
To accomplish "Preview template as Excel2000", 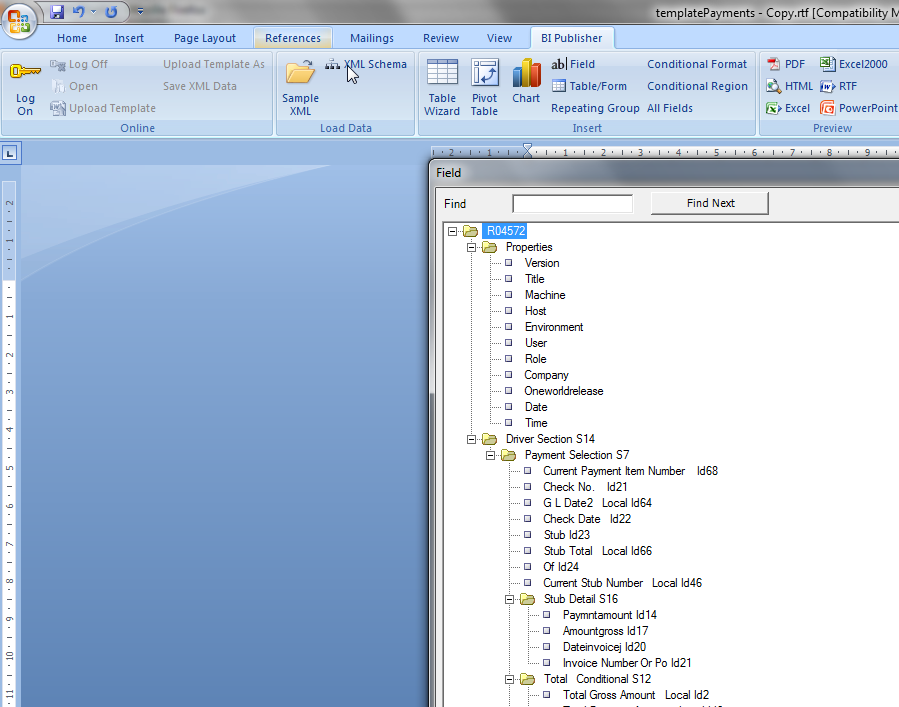I will [854, 64].
